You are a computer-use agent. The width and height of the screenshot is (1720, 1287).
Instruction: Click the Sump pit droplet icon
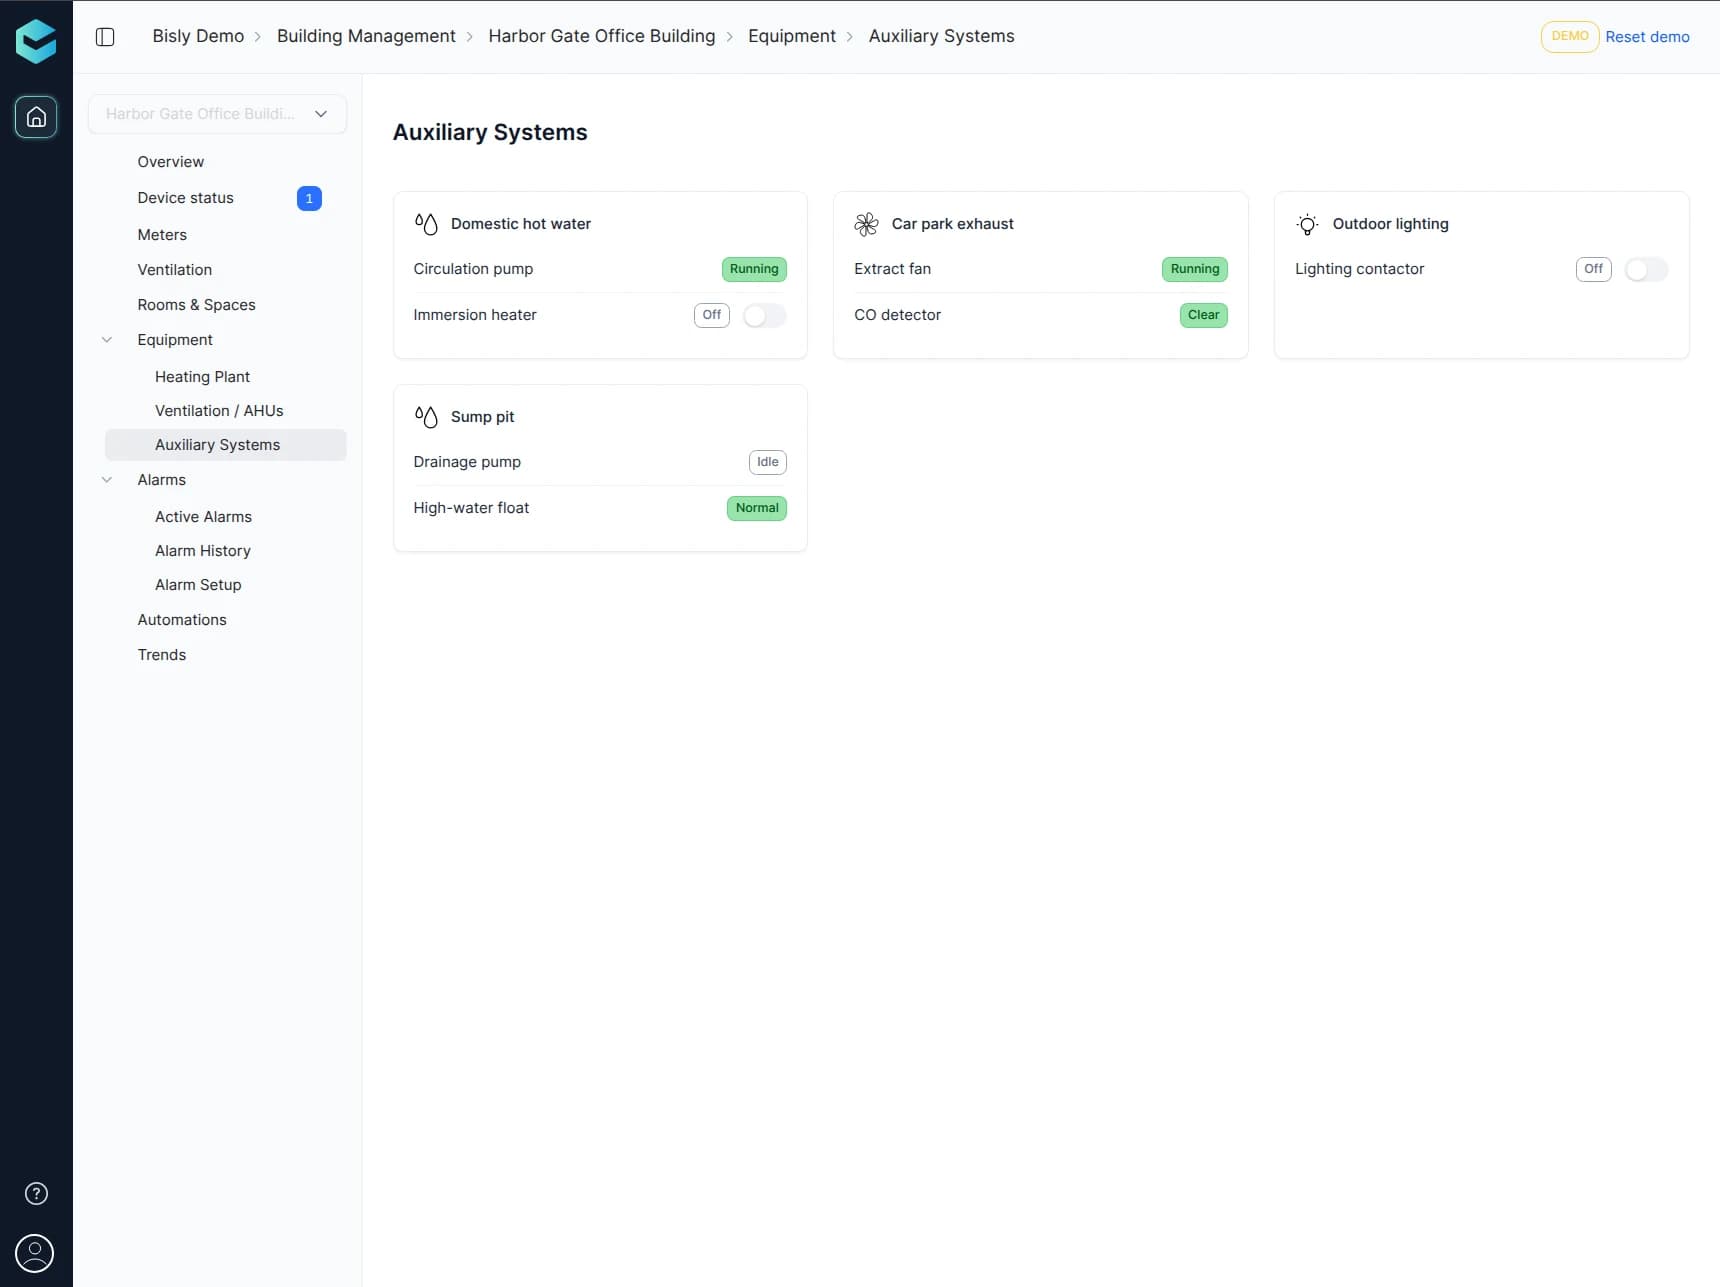[426, 417]
